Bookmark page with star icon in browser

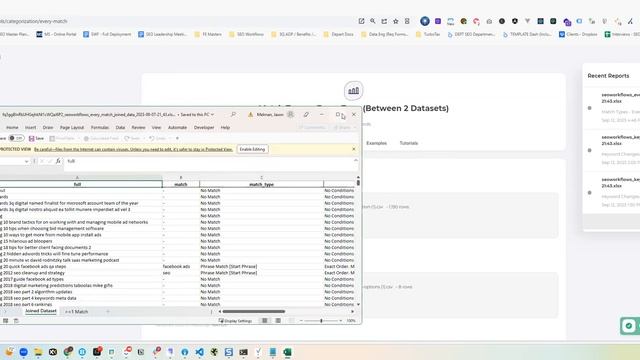click(x=396, y=21)
